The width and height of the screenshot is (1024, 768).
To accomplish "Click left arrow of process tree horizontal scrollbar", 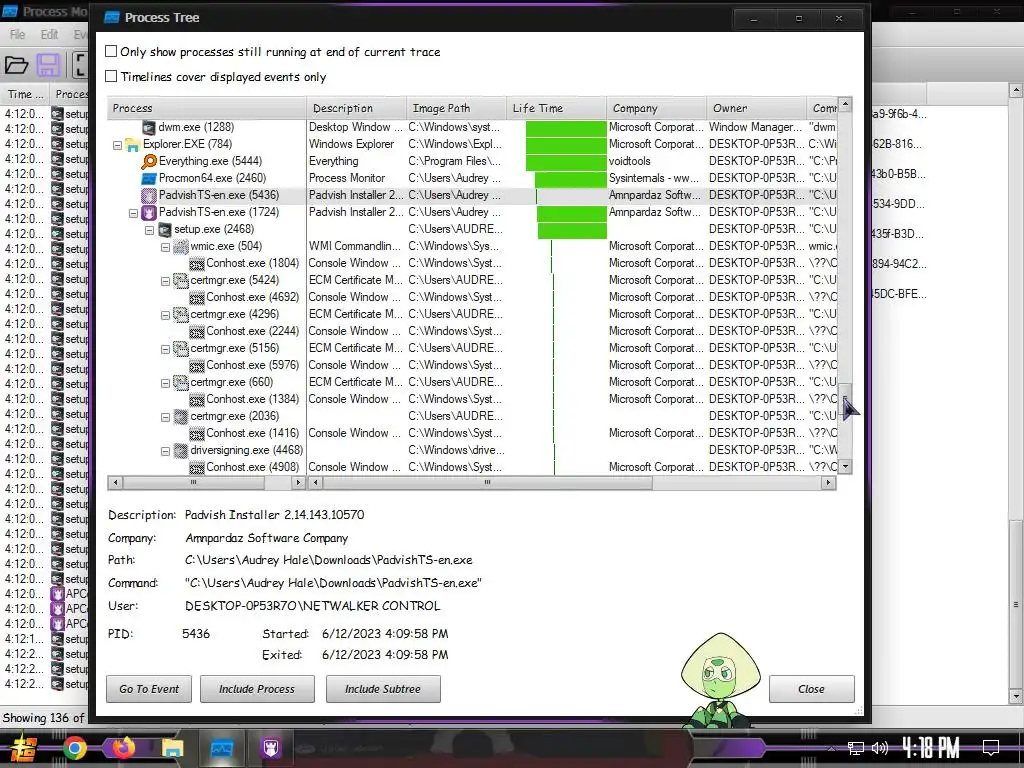I will (x=116, y=483).
